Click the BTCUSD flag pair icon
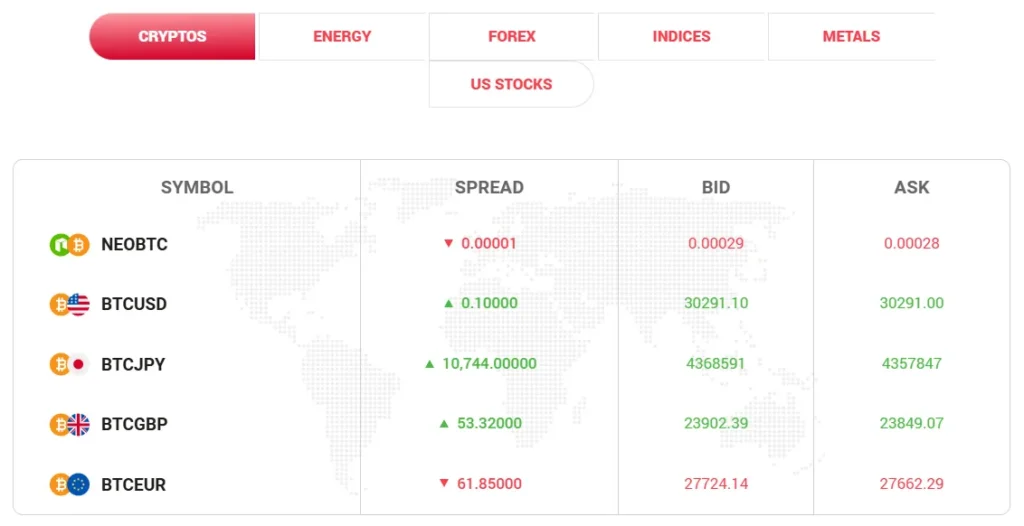Viewport: 1024px width, 526px height. point(69,304)
